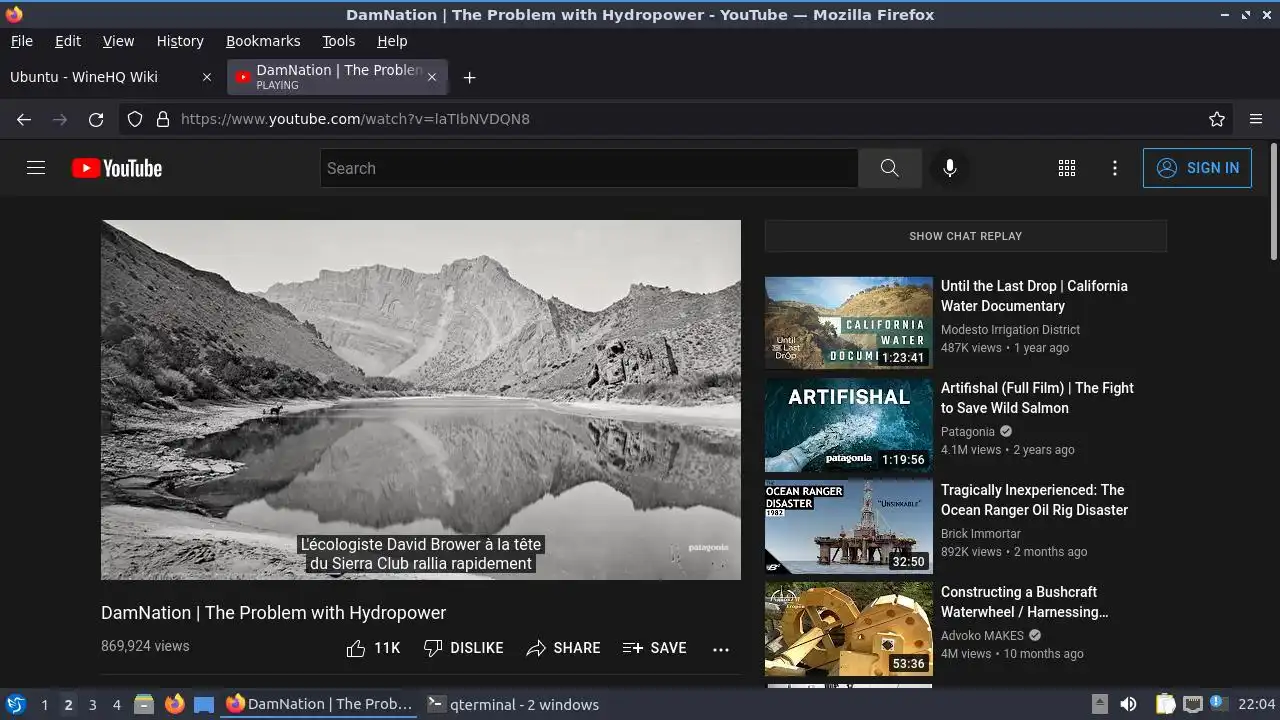1280x720 pixels.
Task: Open Until the Last Drop video title
Action: [1034, 296]
